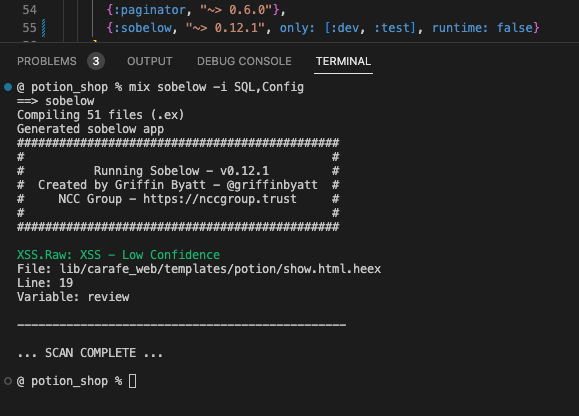Select the TERMINAL tab
Screen dimensions: 579x416
[343, 61]
